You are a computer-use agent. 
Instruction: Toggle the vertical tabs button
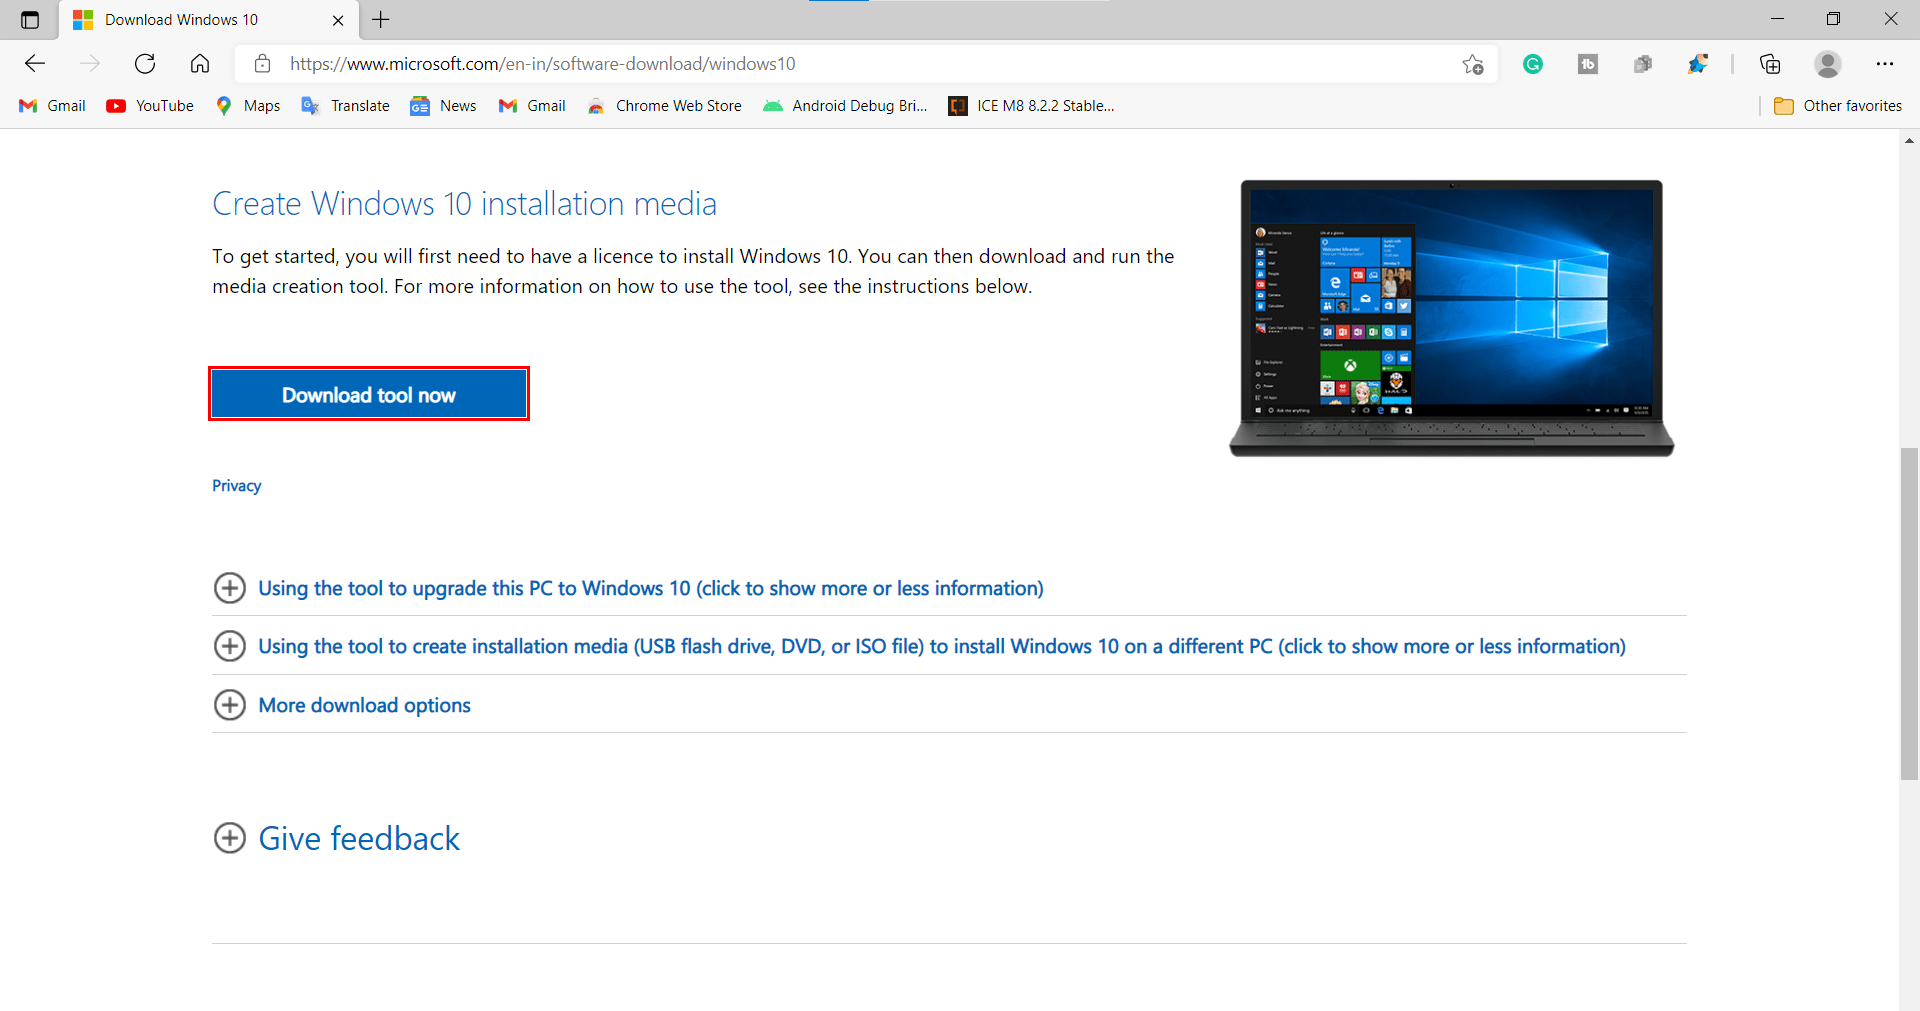click(x=30, y=20)
